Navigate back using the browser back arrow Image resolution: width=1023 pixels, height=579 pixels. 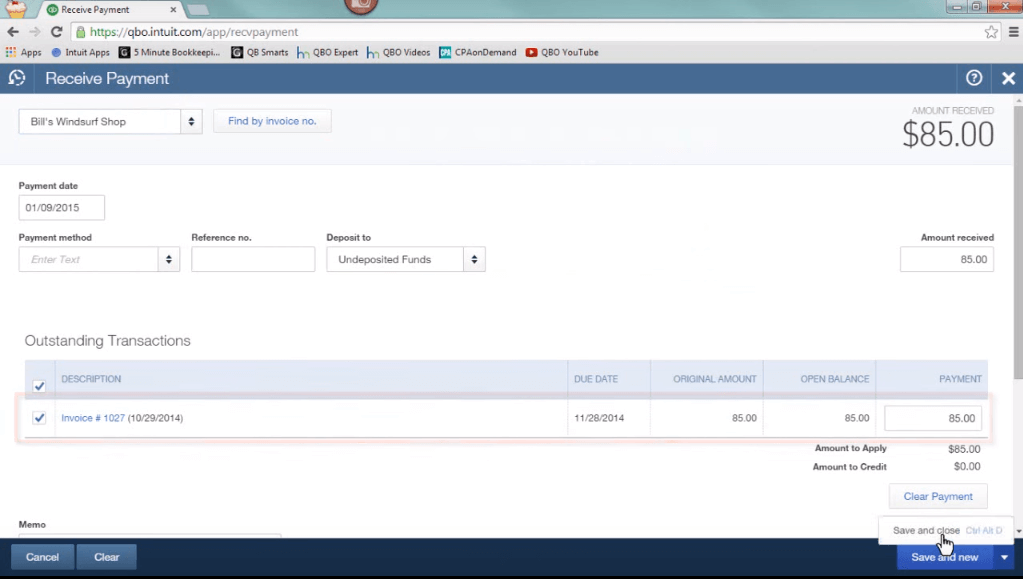(x=11, y=31)
